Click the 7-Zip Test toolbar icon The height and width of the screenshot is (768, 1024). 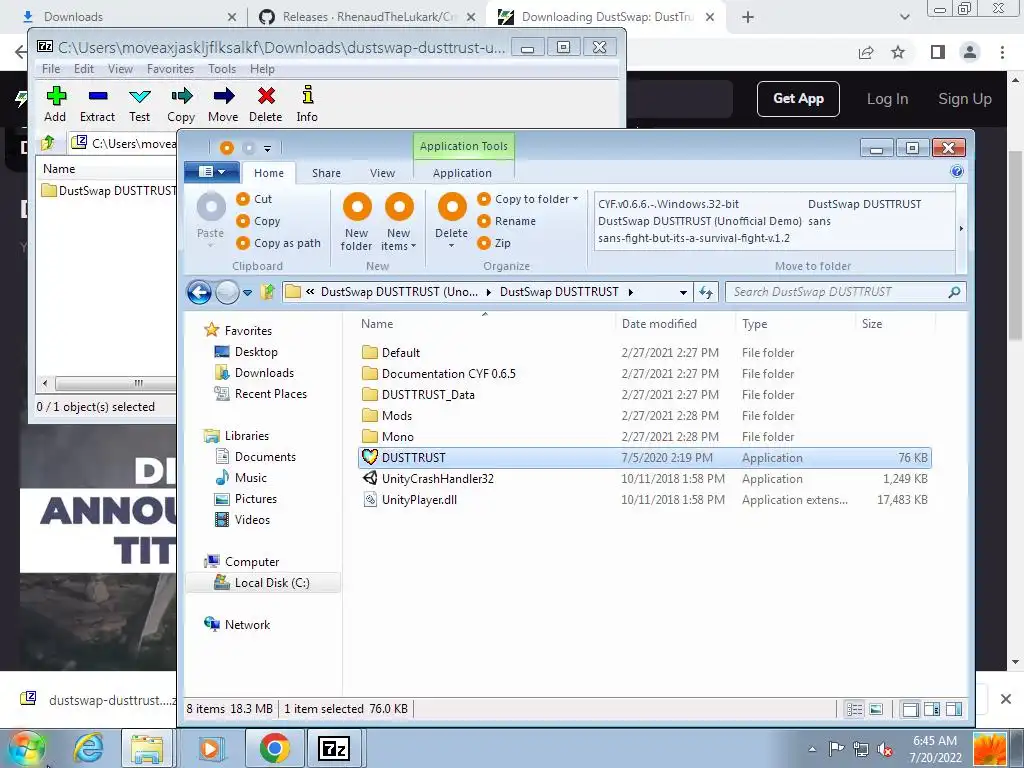pyautogui.click(x=139, y=96)
